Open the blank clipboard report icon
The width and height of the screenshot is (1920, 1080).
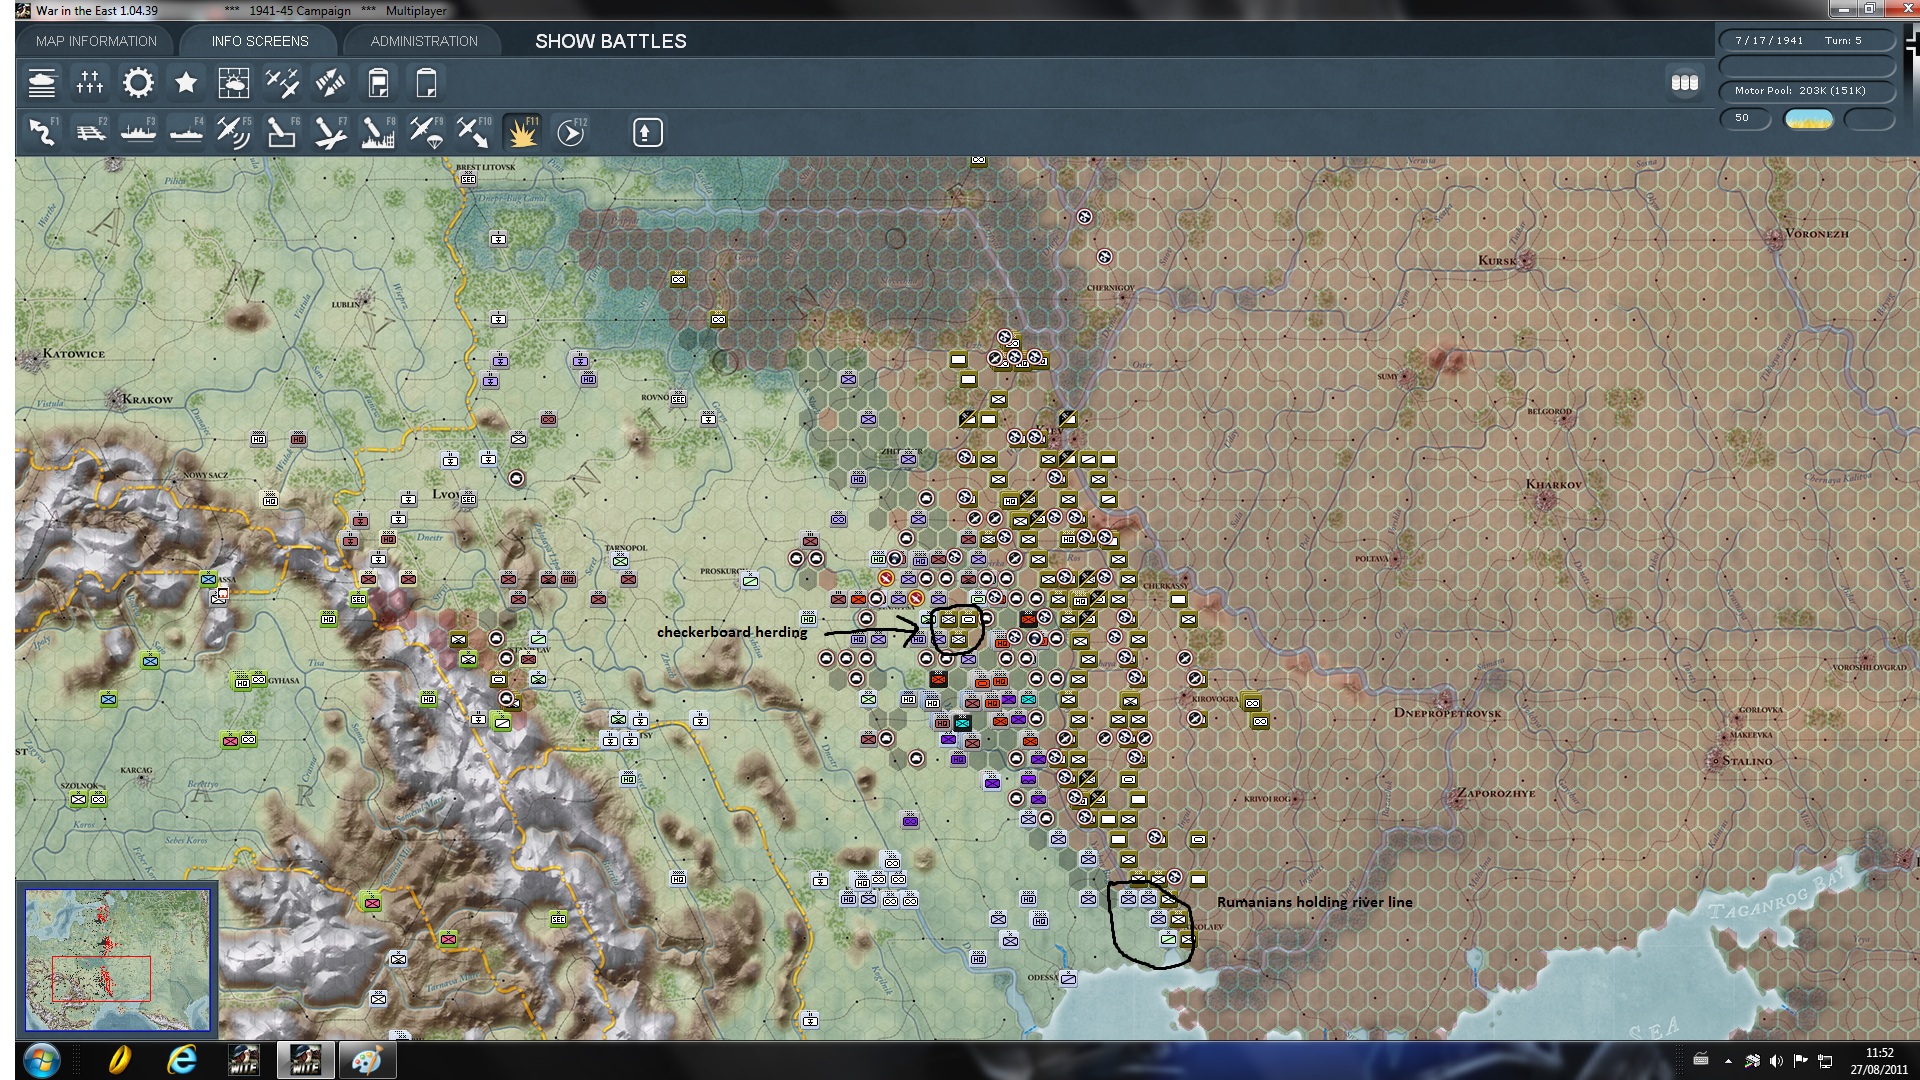coord(426,83)
